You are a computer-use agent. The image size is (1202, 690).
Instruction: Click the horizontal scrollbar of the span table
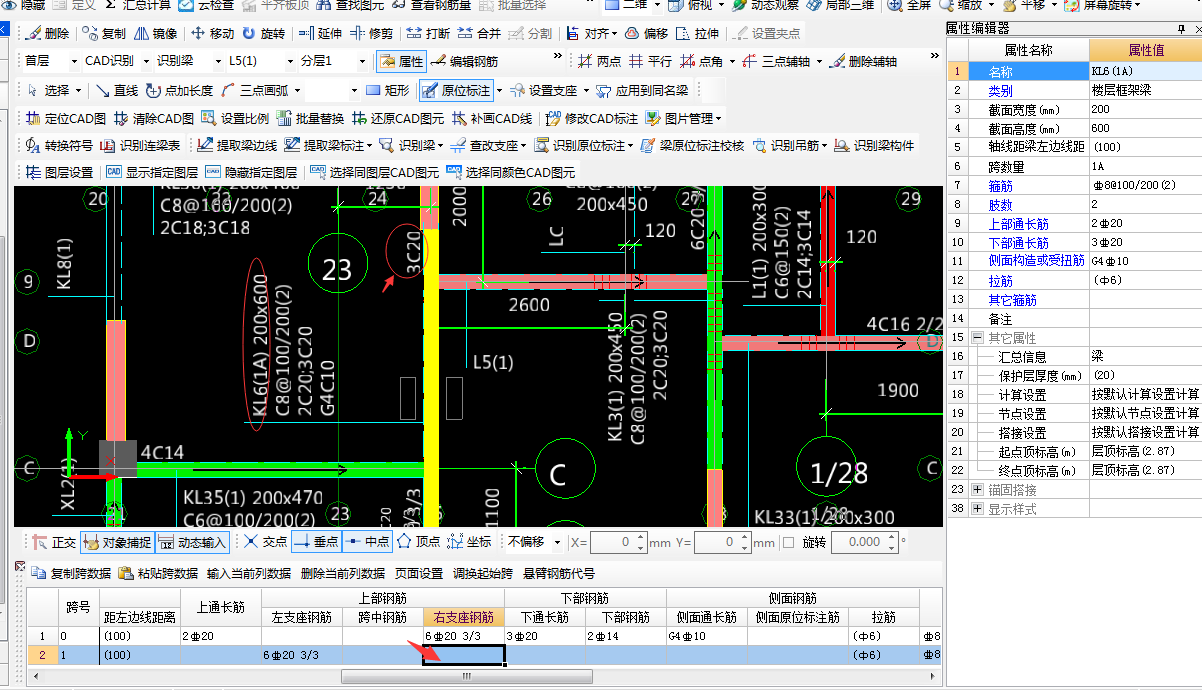[466, 677]
